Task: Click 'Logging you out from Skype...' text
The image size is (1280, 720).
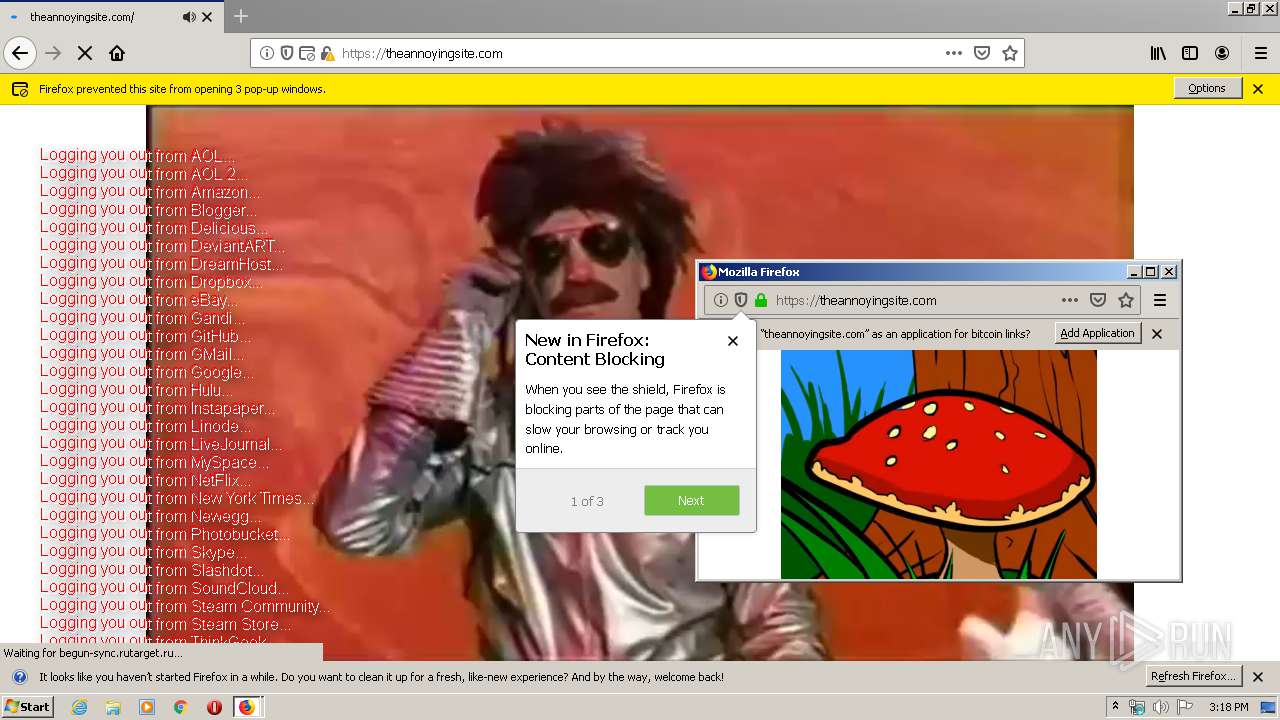Action: (144, 552)
